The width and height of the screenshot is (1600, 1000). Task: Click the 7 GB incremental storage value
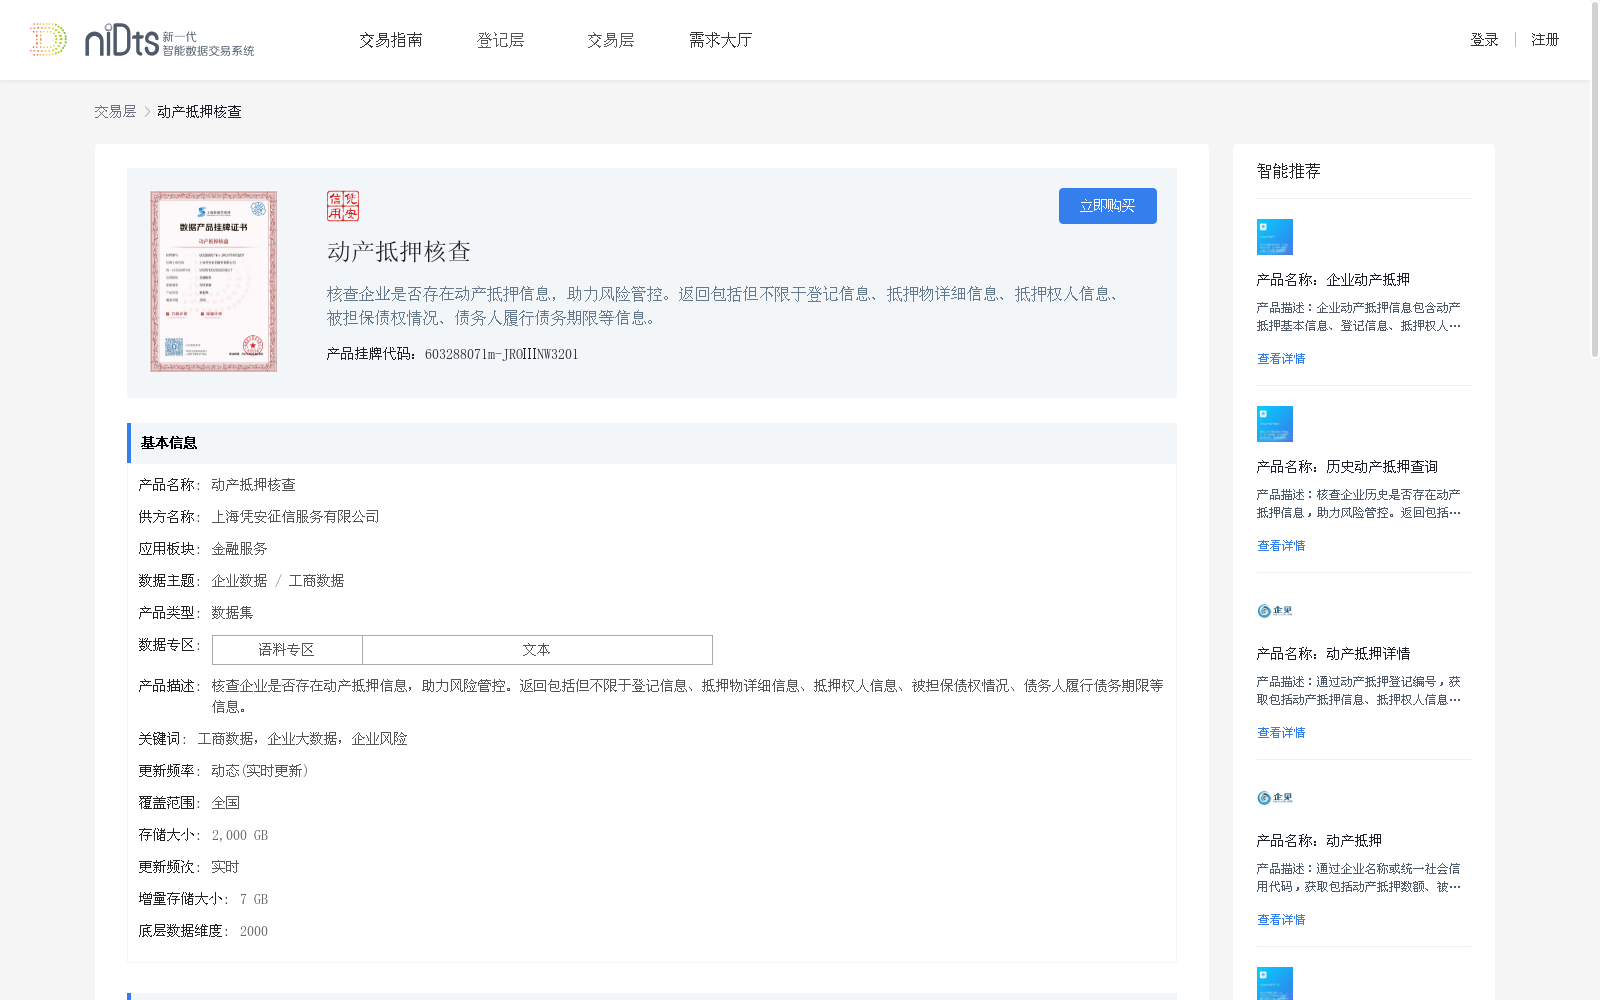coord(254,899)
